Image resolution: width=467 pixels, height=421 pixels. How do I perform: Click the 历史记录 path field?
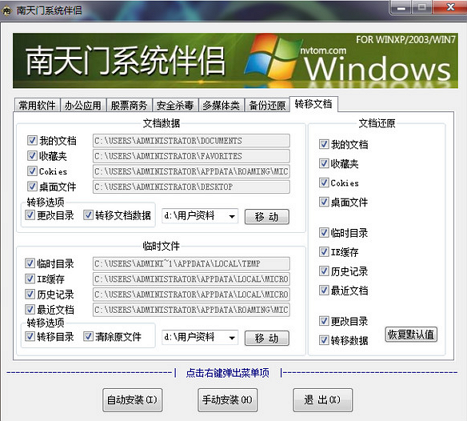(191, 294)
